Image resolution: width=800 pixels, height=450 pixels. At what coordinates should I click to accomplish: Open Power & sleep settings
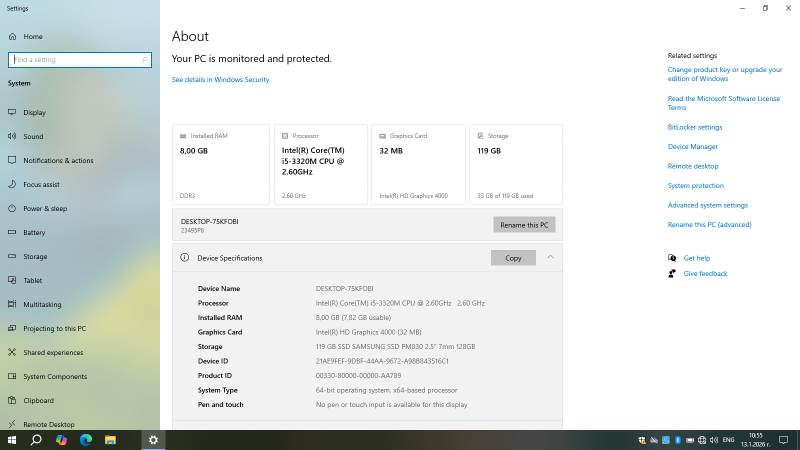(45, 209)
